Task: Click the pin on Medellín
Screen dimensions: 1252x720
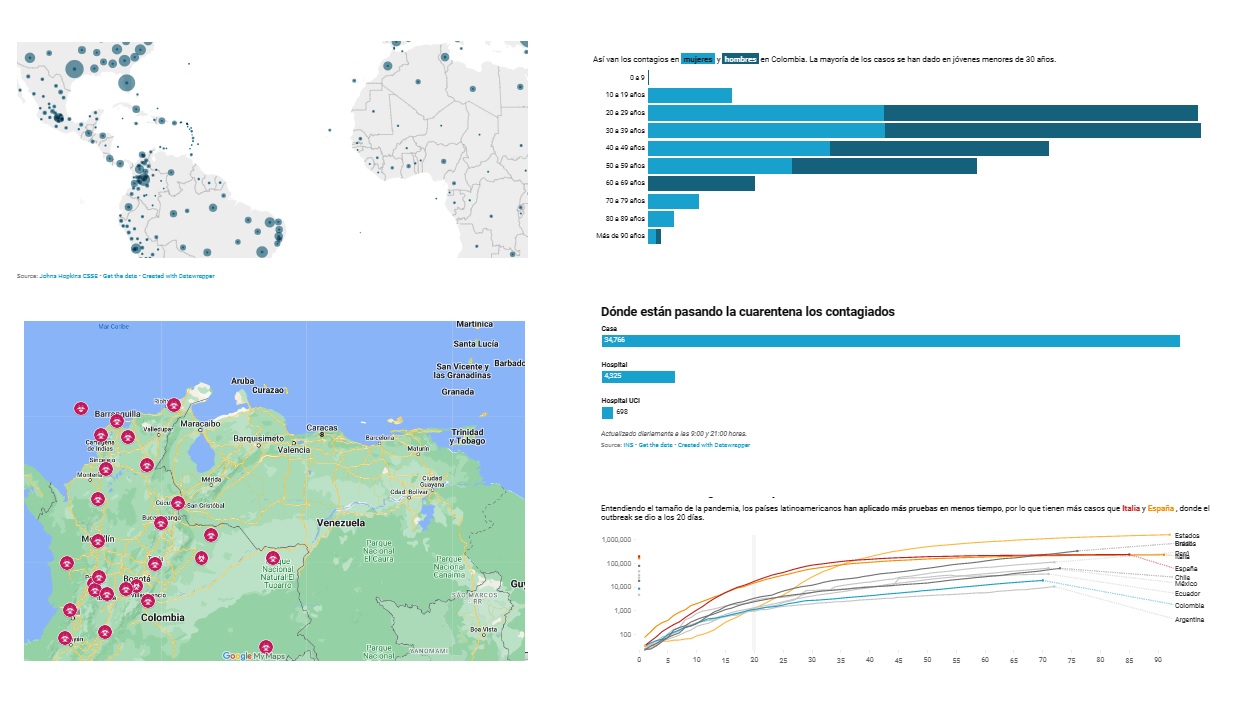Action: (97, 540)
